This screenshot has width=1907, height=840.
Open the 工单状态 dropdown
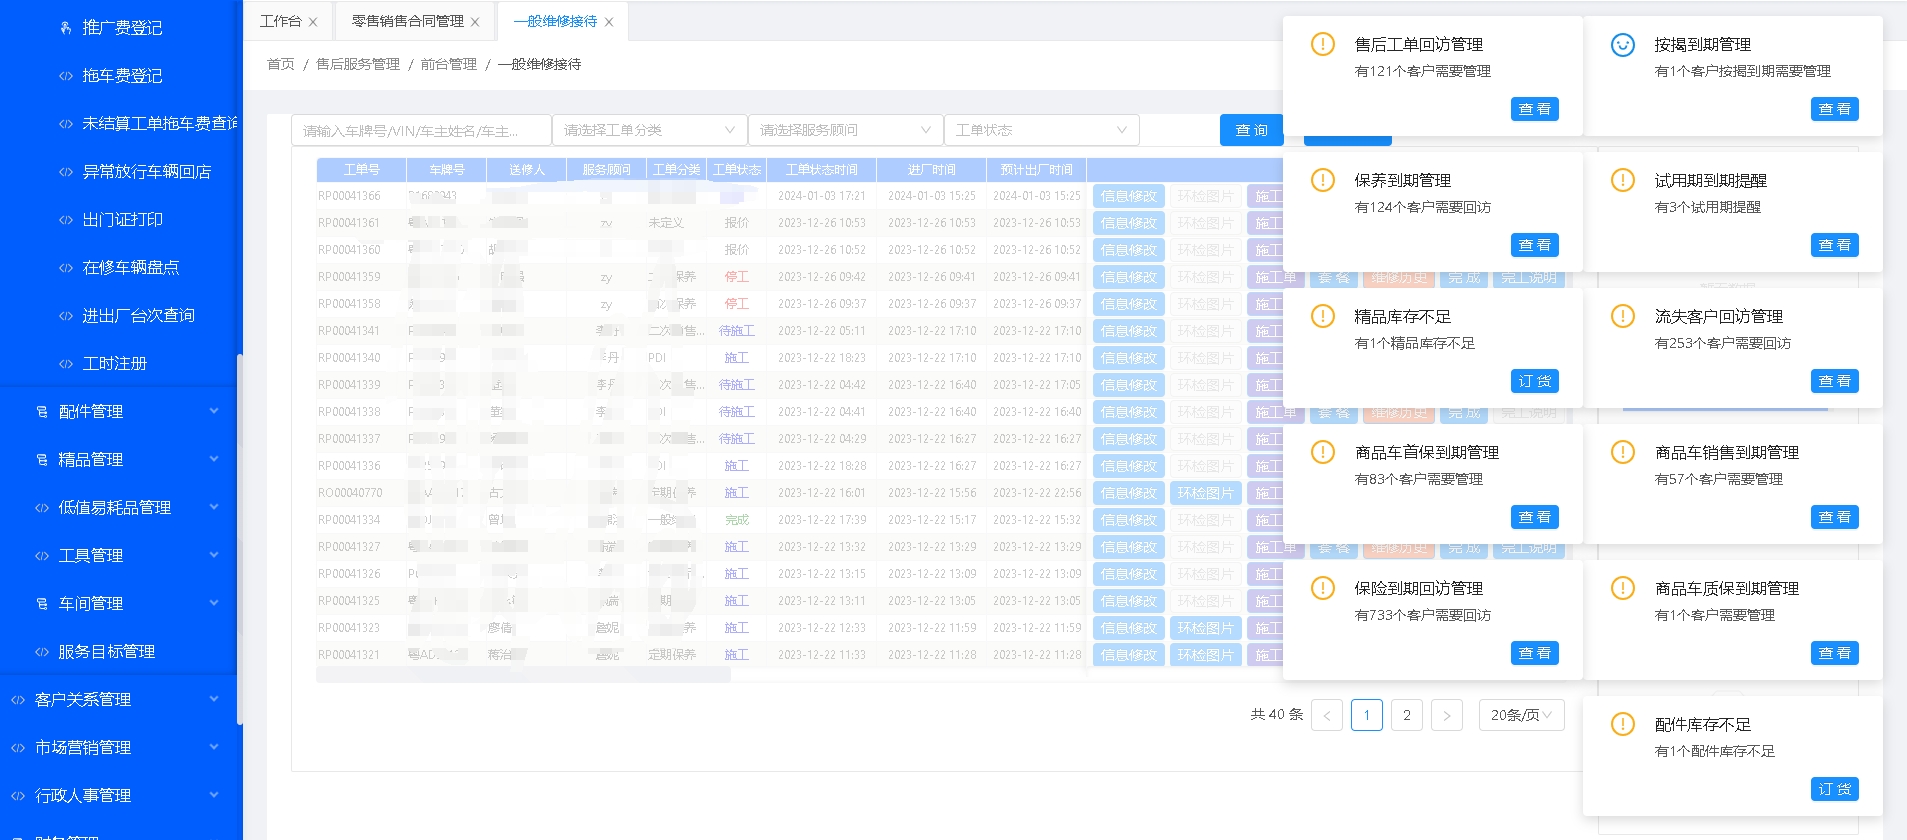pyautogui.click(x=1042, y=130)
